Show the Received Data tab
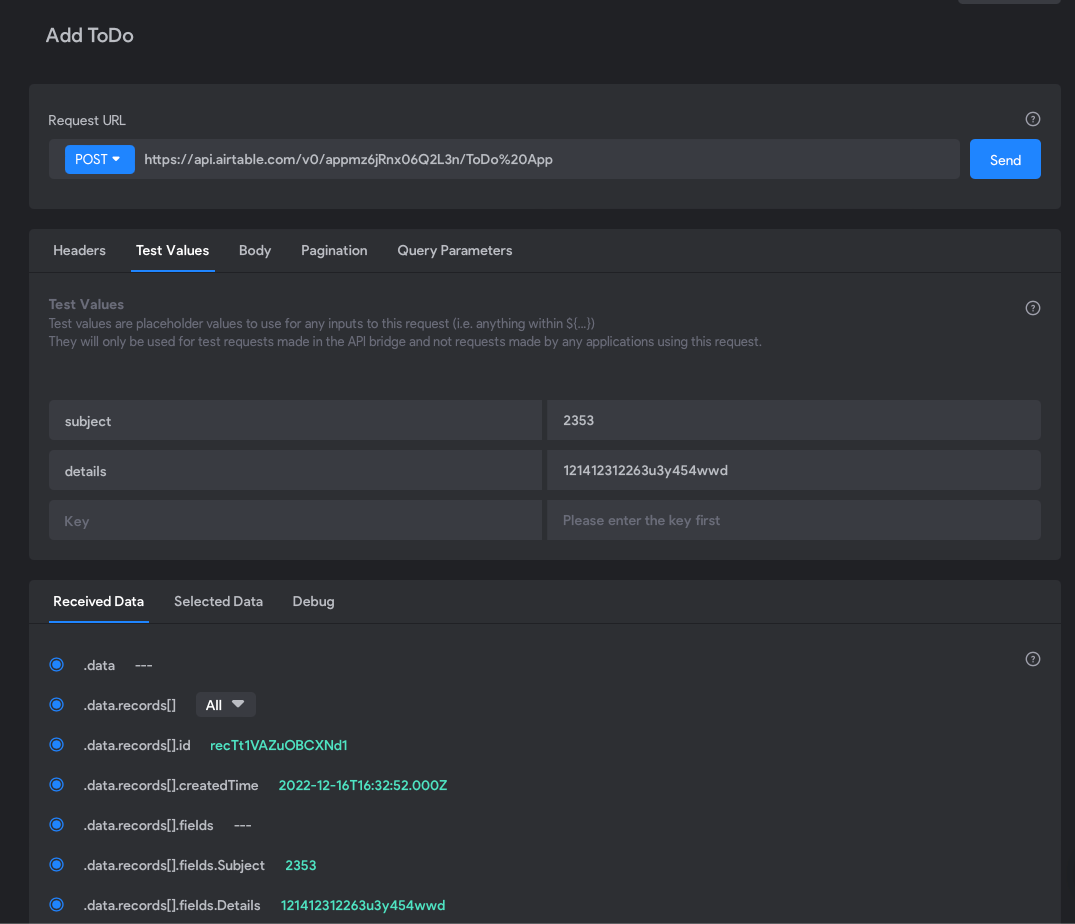This screenshot has height=924, width=1075. (99, 602)
